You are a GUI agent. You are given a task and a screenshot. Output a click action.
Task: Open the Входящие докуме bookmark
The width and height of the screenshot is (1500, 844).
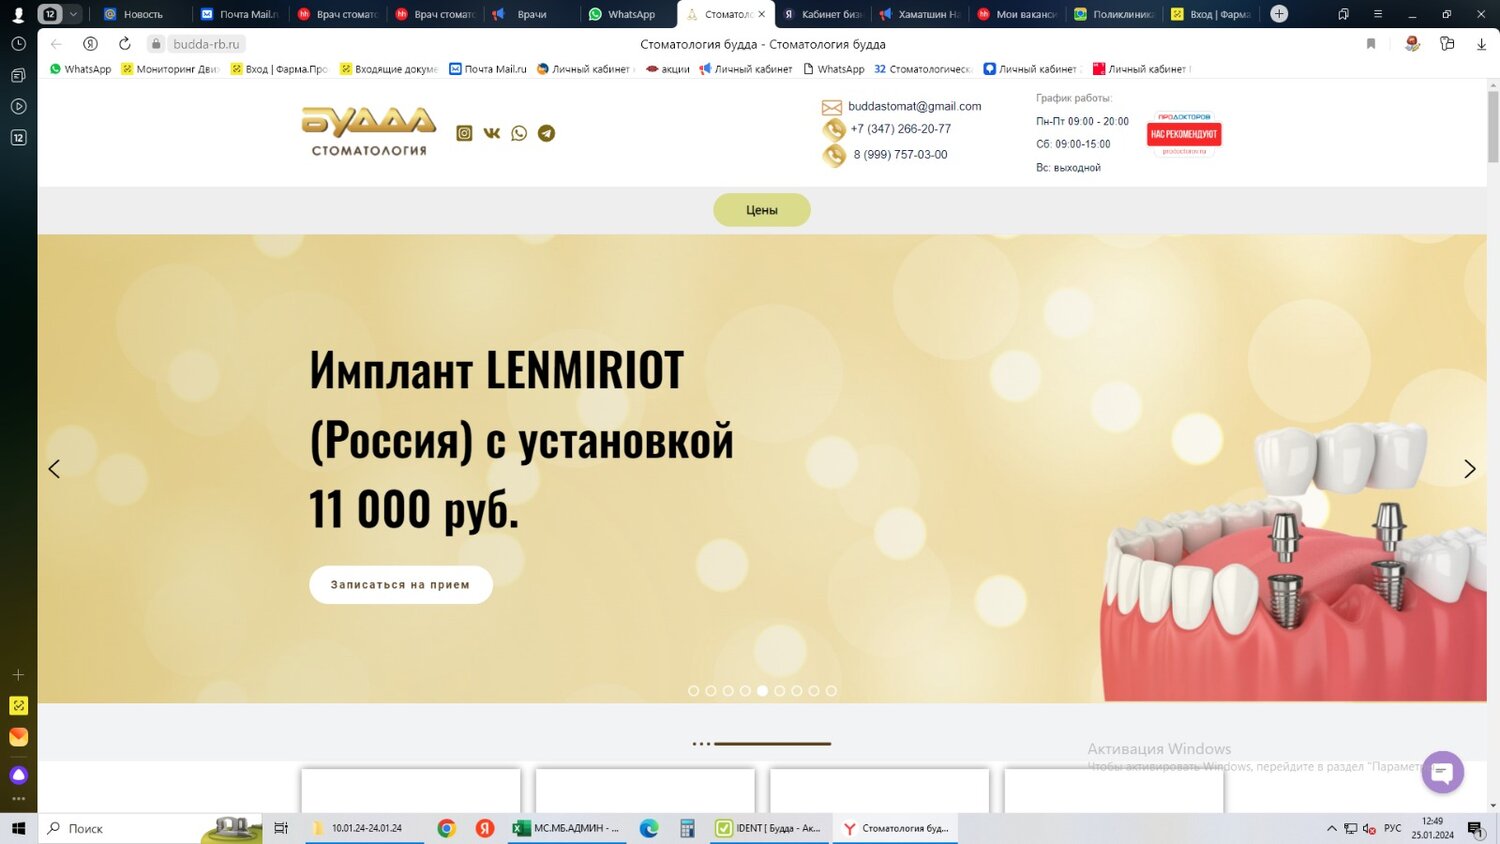click(x=388, y=69)
